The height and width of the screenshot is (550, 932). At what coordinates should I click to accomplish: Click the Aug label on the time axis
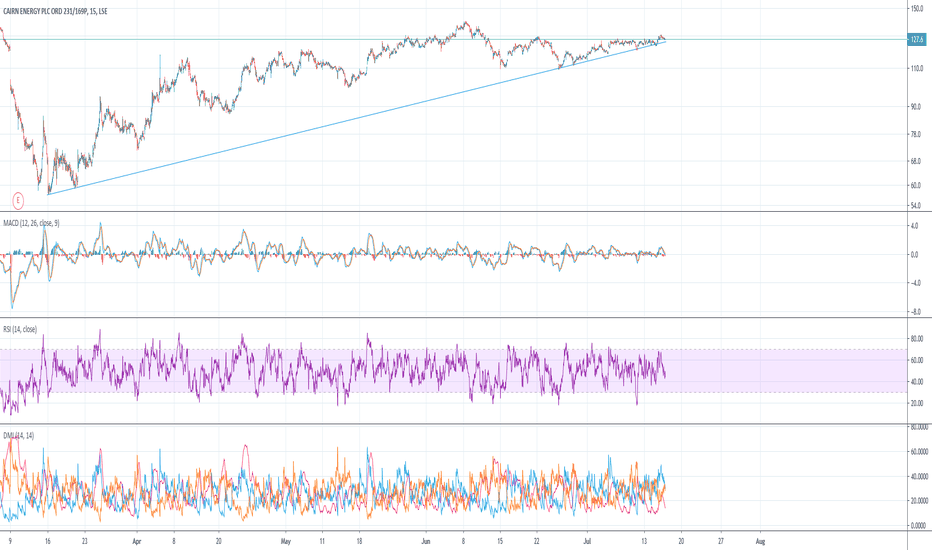pos(760,542)
